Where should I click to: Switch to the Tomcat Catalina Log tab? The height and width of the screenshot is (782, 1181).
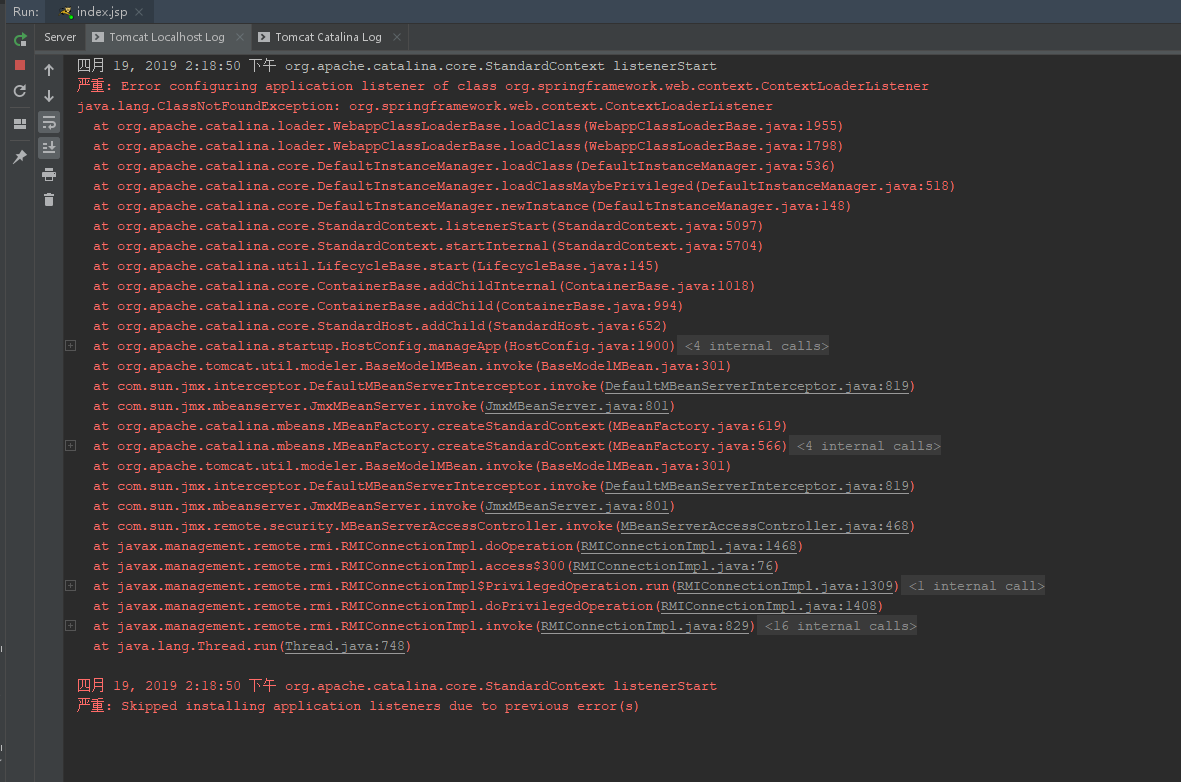[328, 37]
